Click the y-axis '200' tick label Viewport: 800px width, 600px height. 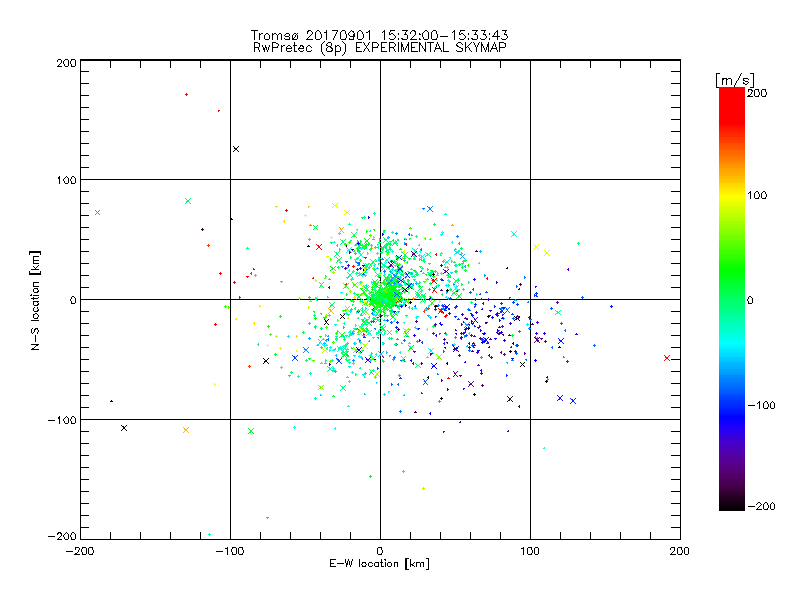(66, 63)
